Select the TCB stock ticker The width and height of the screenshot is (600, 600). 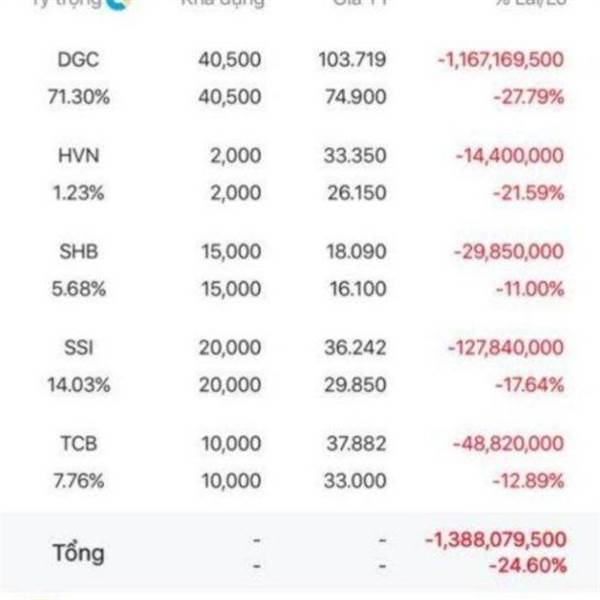tap(77, 443)
